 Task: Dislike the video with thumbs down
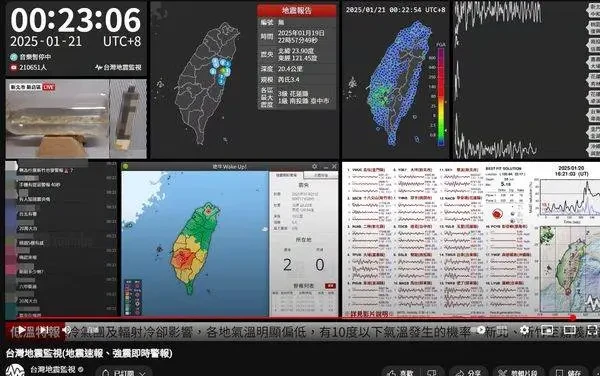pos(432,373)
